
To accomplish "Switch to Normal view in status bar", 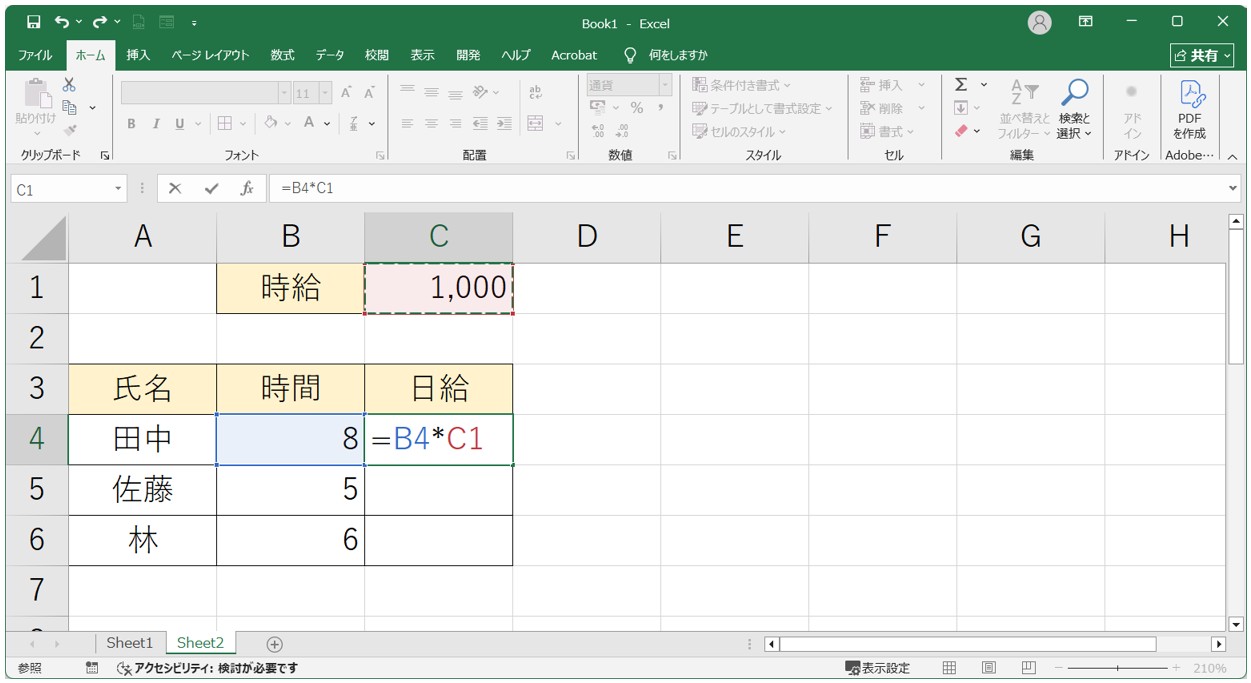I will pos(950,668).
